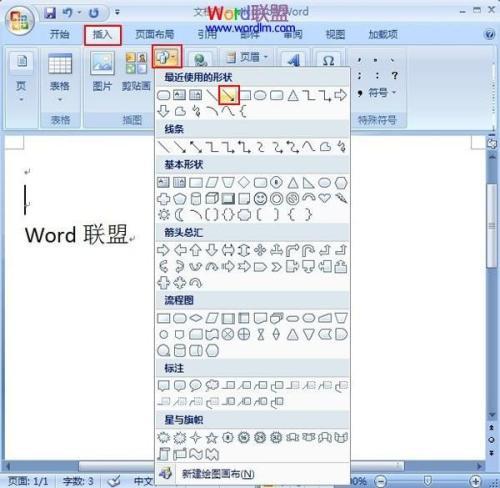The height and width of the screenshot is (488, 500).
Task: Pick the smiley face basic shape
Action: coord(260,199)
